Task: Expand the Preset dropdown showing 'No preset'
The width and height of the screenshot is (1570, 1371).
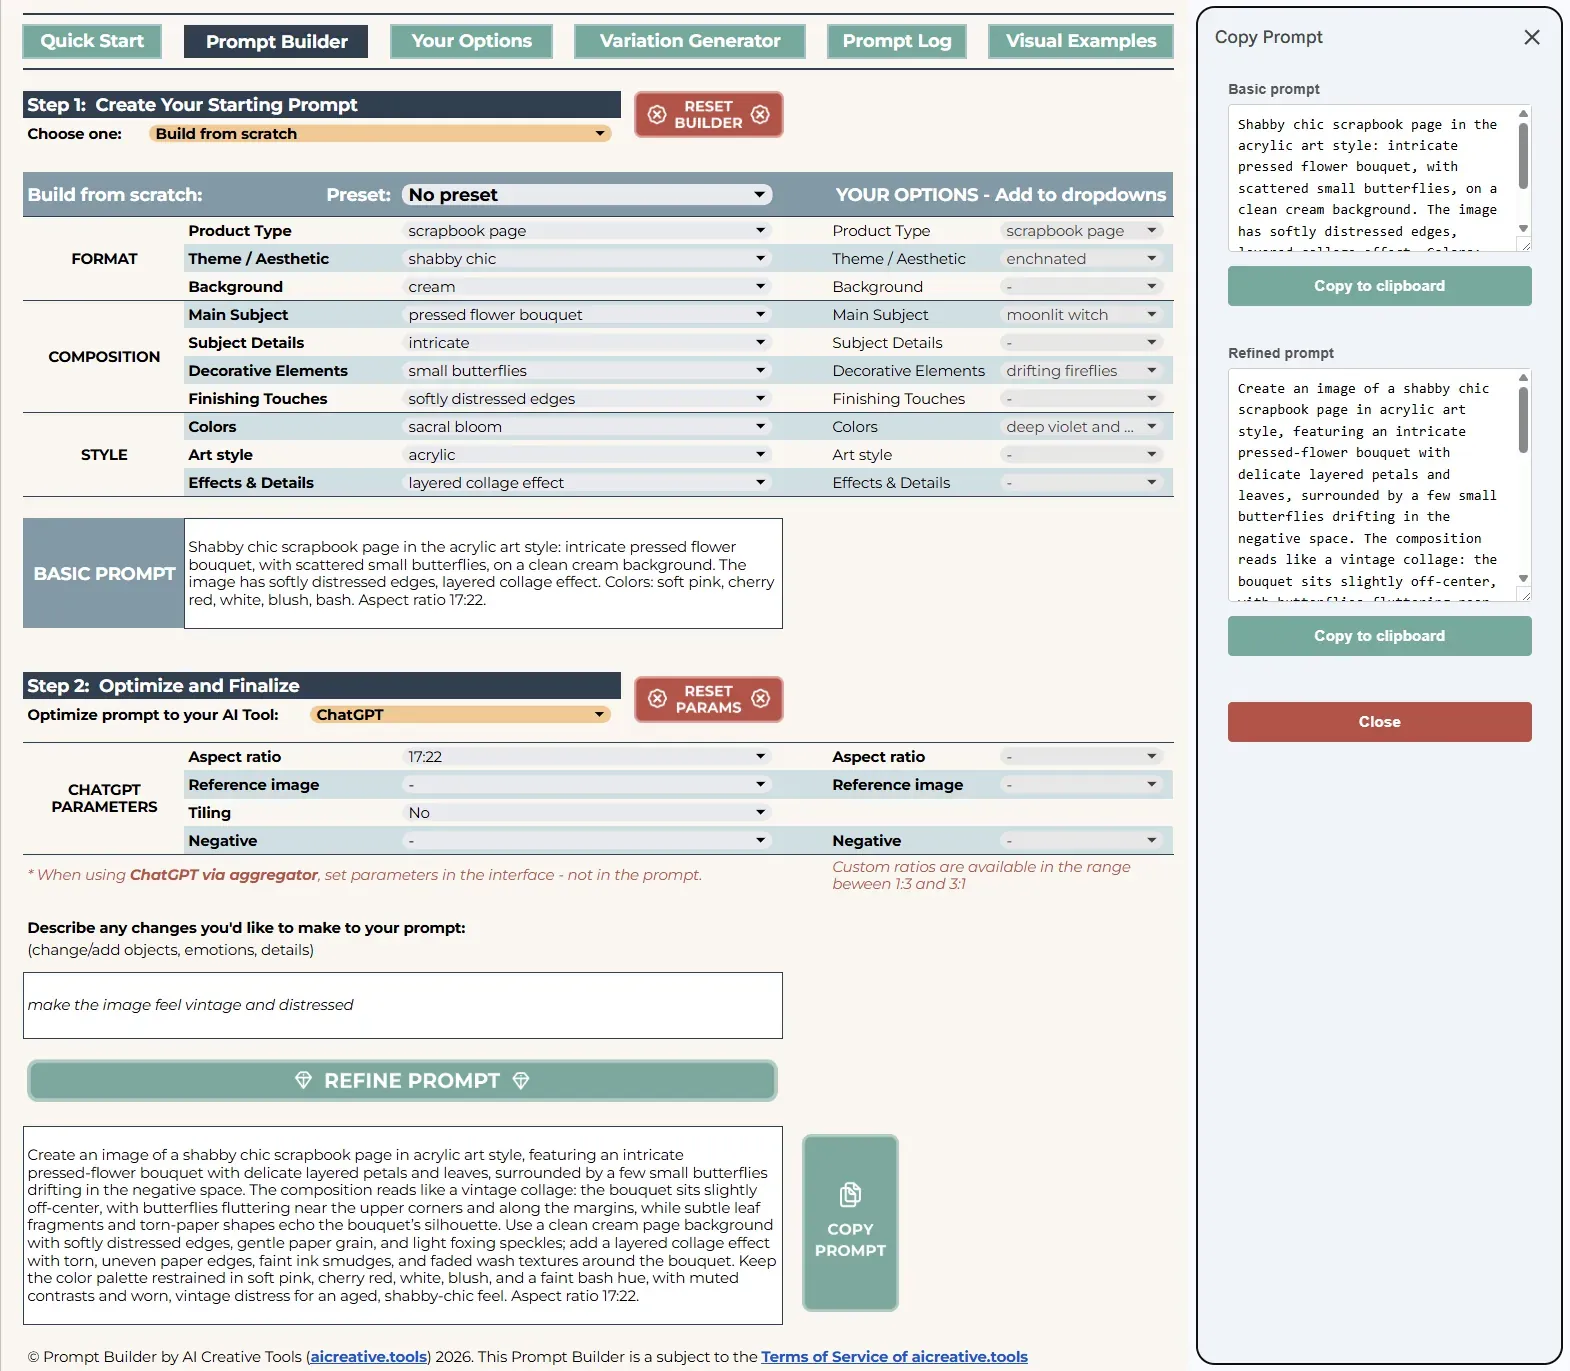Action: pyautogui.click(x=587, y=195)
